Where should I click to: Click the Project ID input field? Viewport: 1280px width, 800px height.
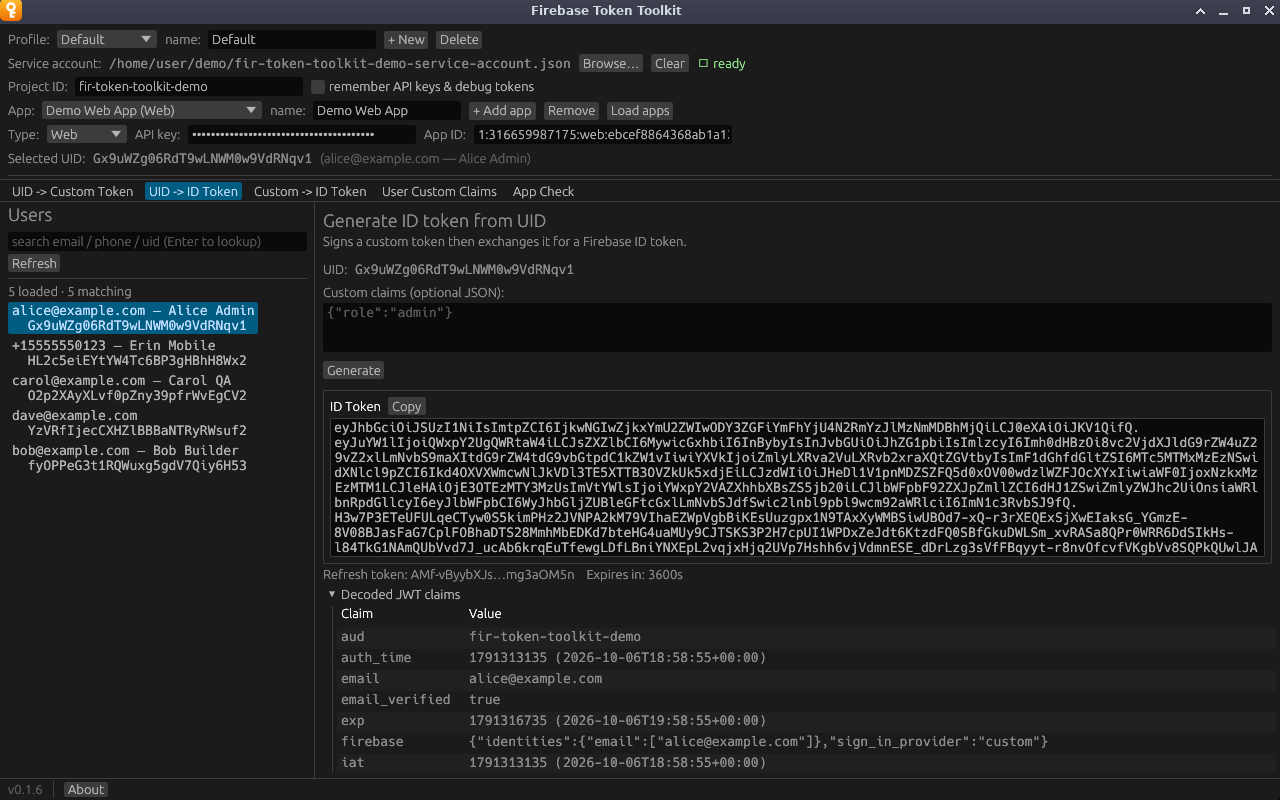(189, 87)
